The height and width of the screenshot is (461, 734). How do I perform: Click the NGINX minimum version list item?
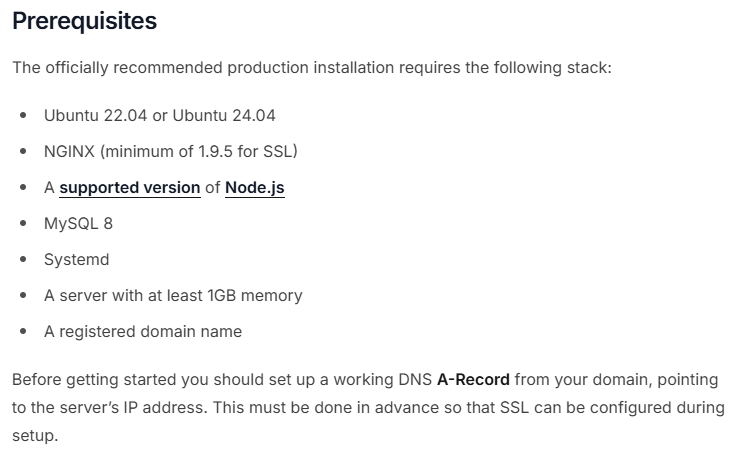pos(170,151)
